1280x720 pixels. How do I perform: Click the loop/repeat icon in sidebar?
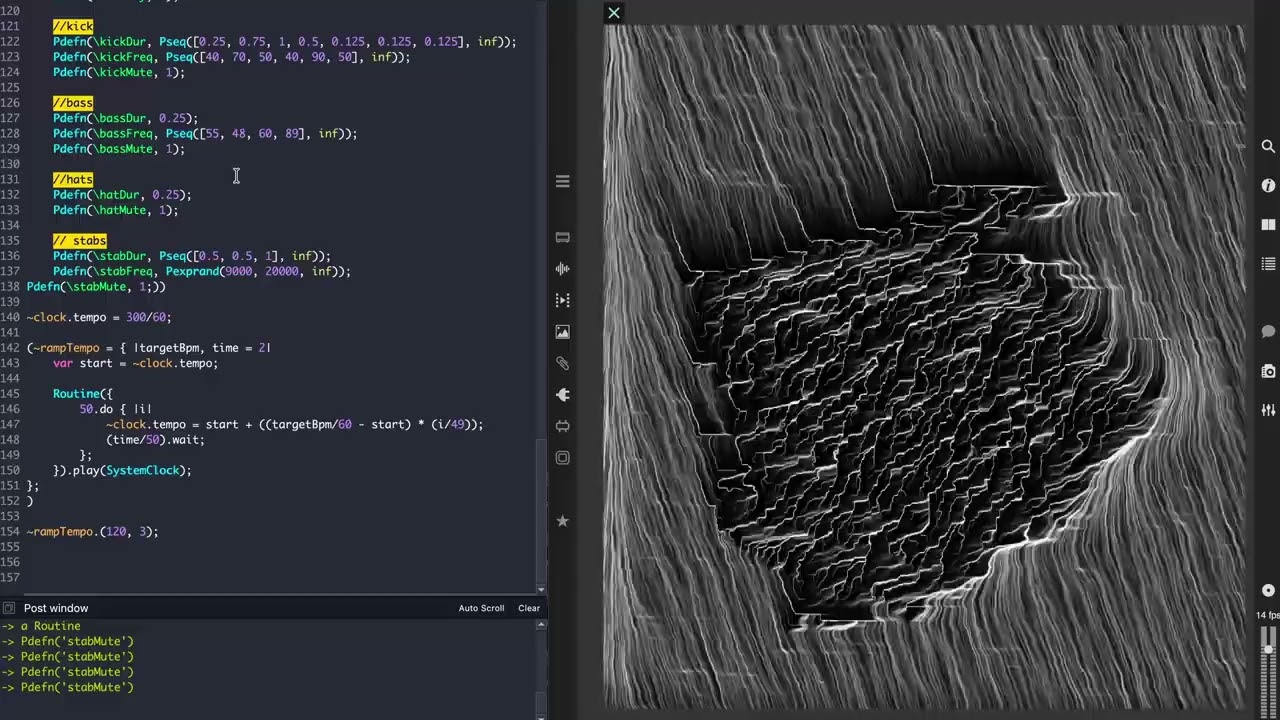[x=562, y=426]
